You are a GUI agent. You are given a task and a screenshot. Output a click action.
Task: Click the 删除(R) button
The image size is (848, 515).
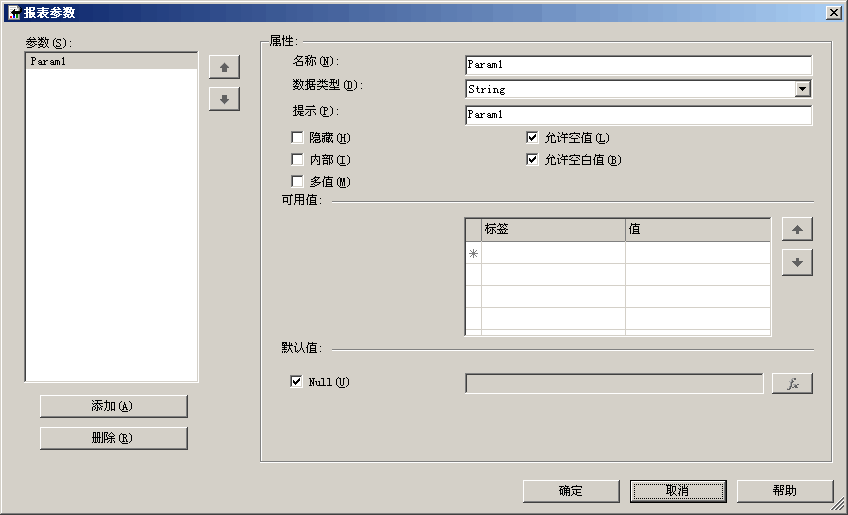click(x=114, y=438)
